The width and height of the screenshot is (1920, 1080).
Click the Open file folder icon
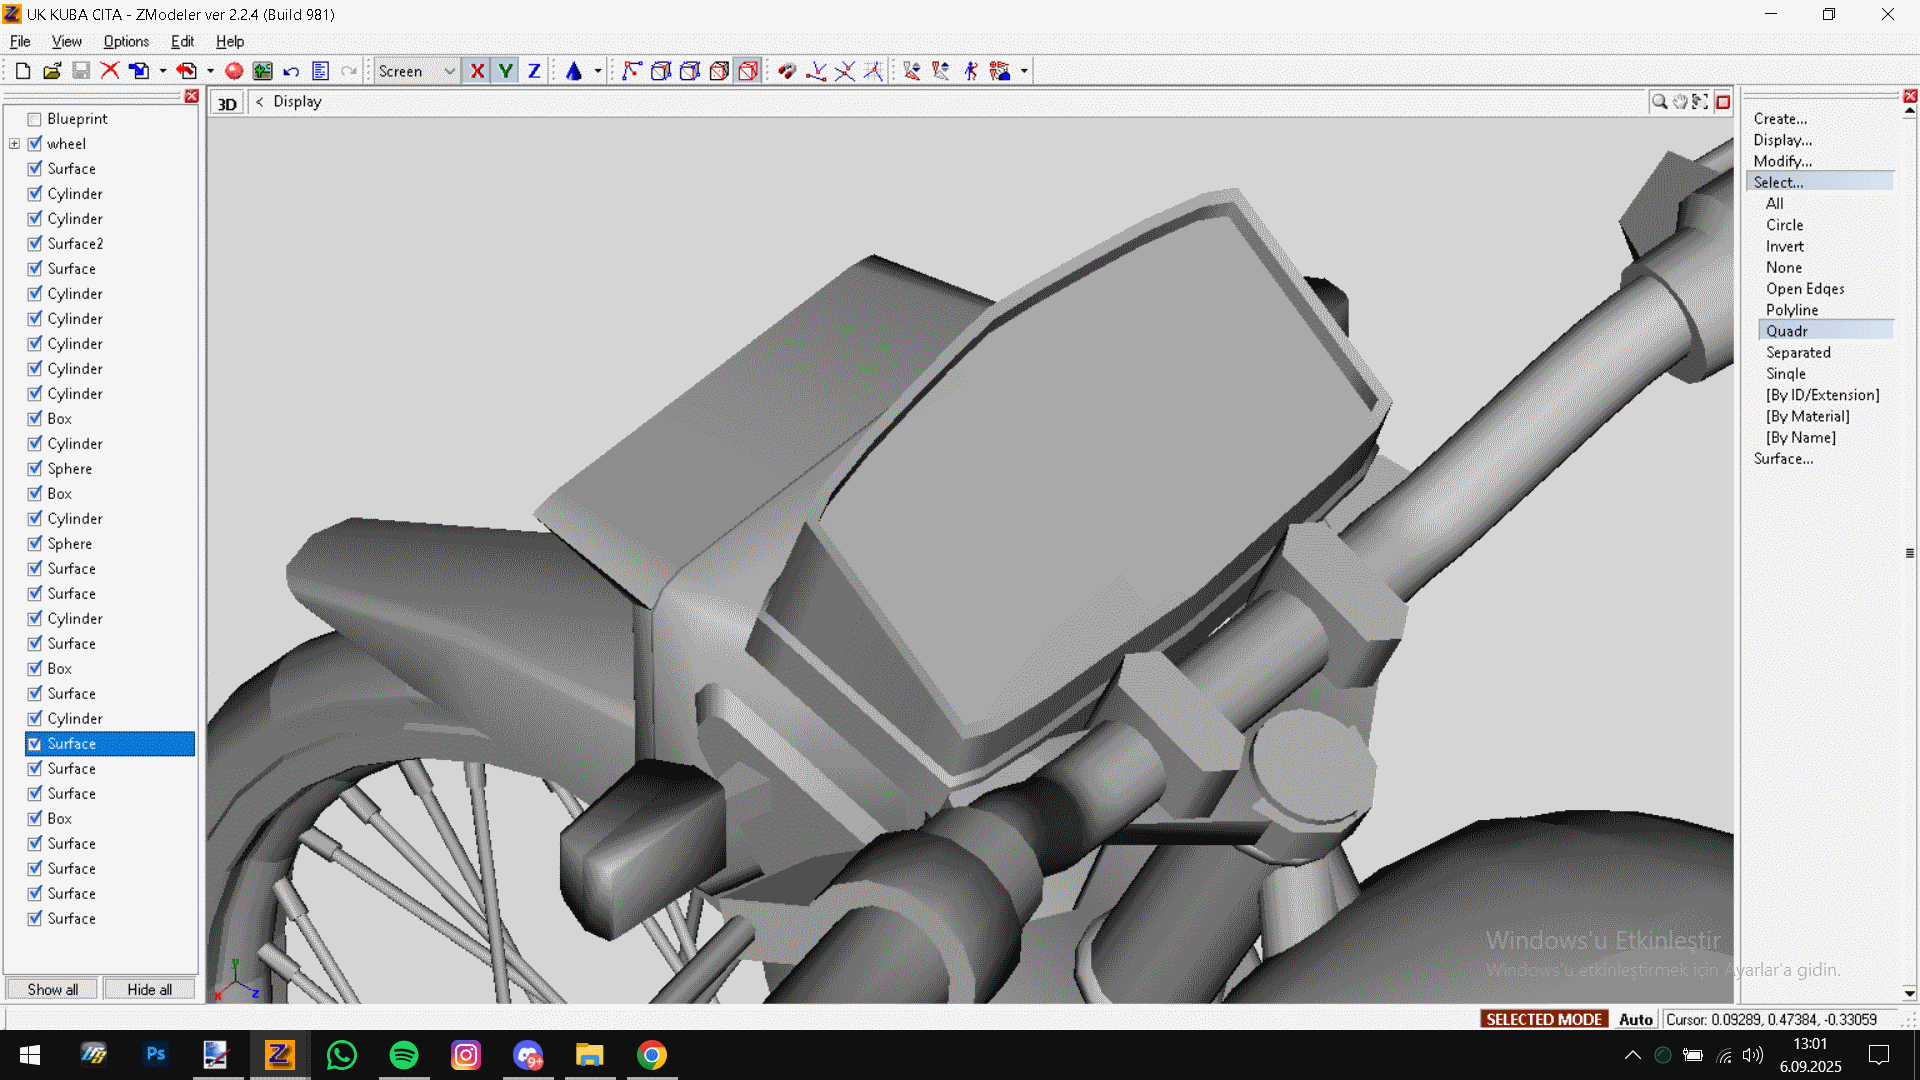coord(52,71)
